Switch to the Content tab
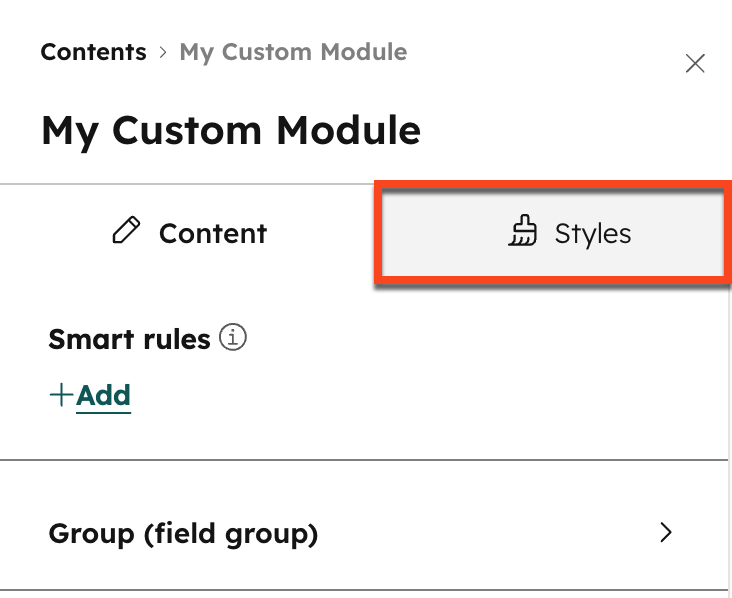 (188, 233)
